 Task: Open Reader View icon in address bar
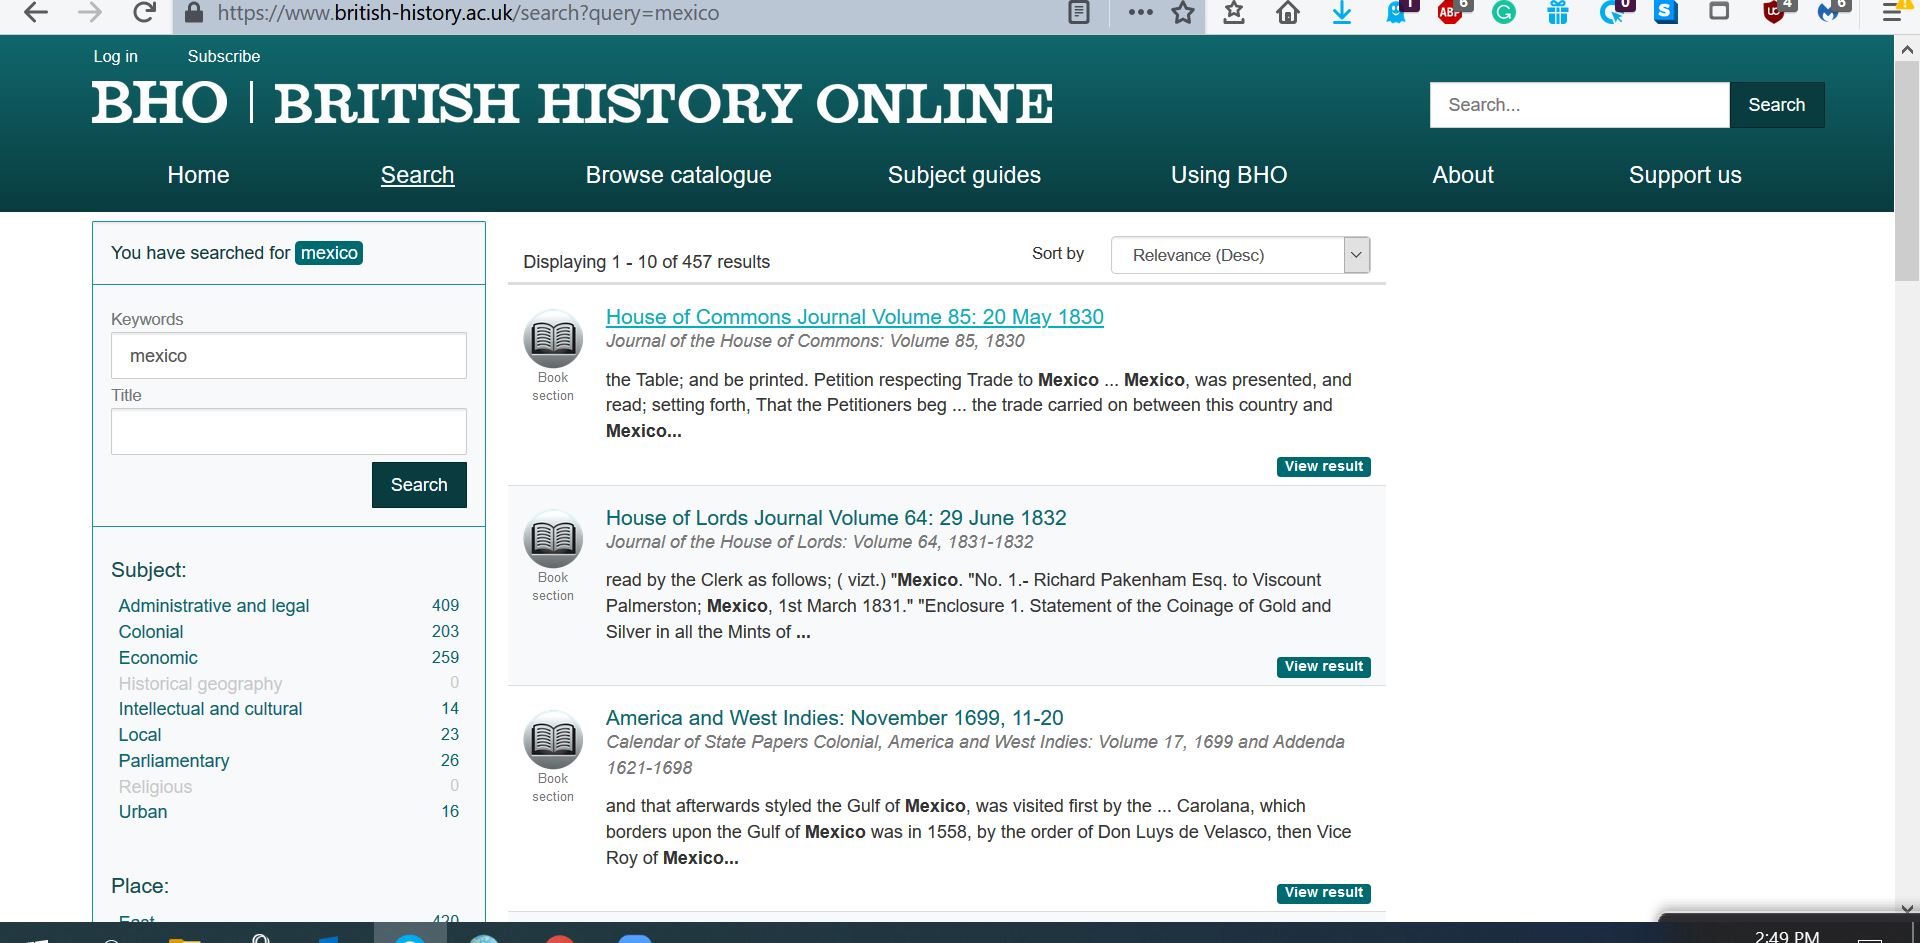1079,13
